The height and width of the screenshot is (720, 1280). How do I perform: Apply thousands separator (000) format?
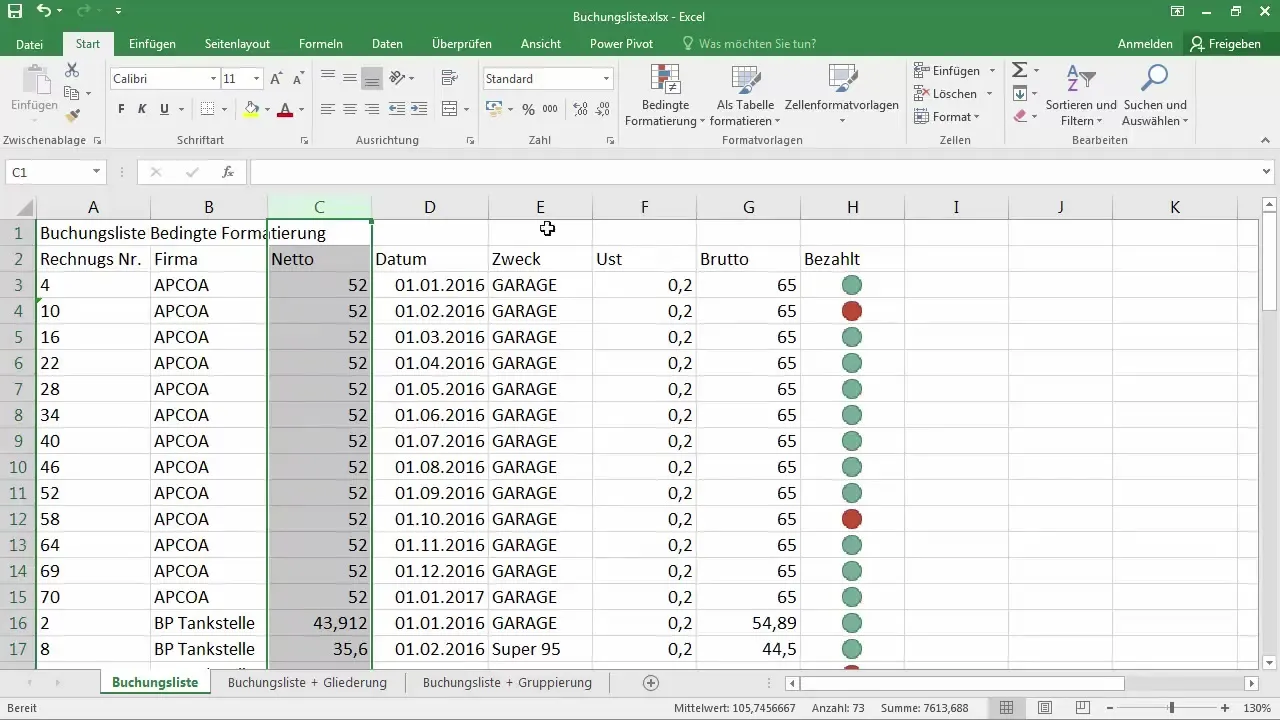pos(551,109)
